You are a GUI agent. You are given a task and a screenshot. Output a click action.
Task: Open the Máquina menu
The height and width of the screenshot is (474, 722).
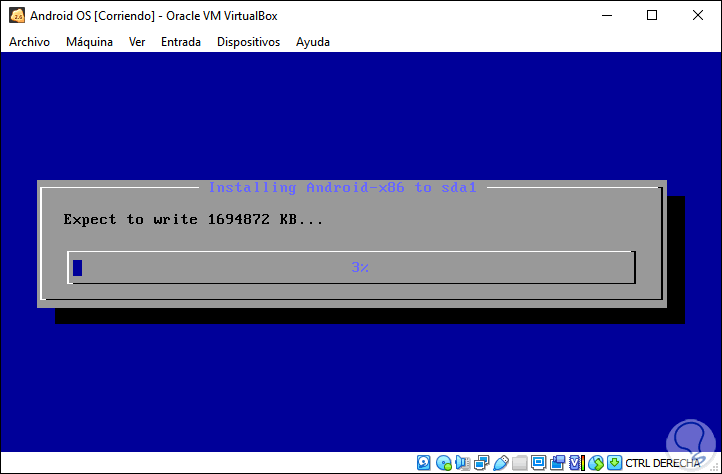pyautogui.click(x=89, y=42)
